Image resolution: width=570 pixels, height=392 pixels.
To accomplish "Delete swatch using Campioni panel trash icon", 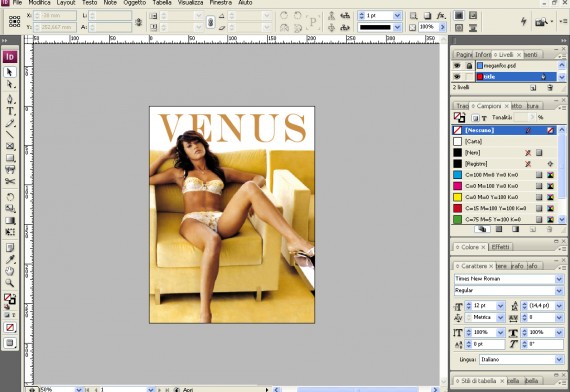I will 550,229.
